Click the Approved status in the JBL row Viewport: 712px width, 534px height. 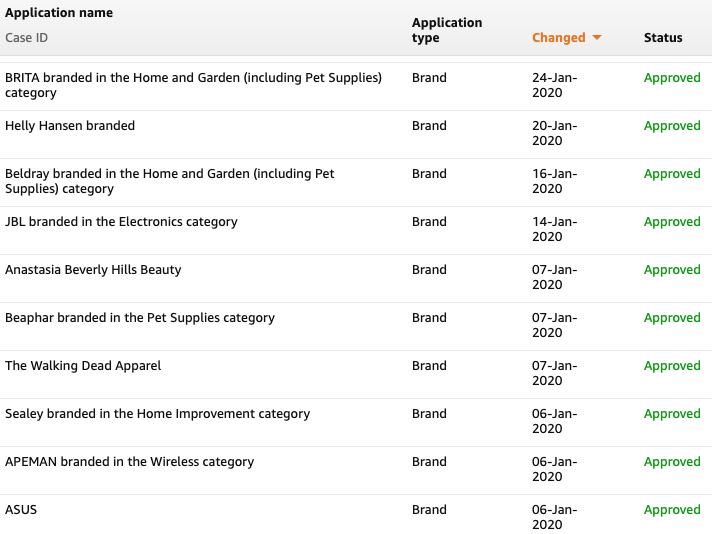tap(672, 222)
